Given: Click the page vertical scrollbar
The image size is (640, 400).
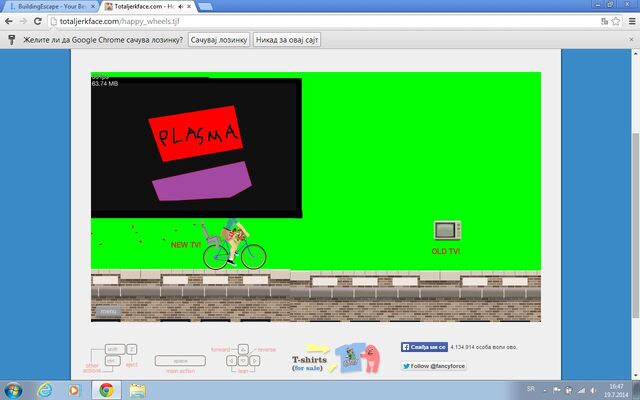Looking at the screenshot, I should (636, 224).
